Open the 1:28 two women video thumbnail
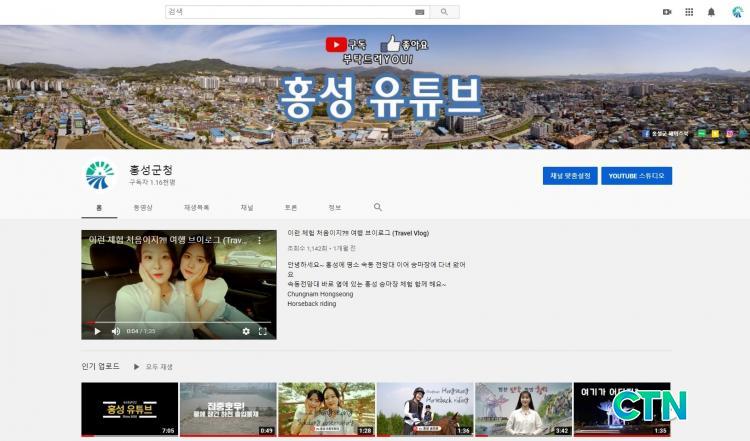 pos(327,409)
